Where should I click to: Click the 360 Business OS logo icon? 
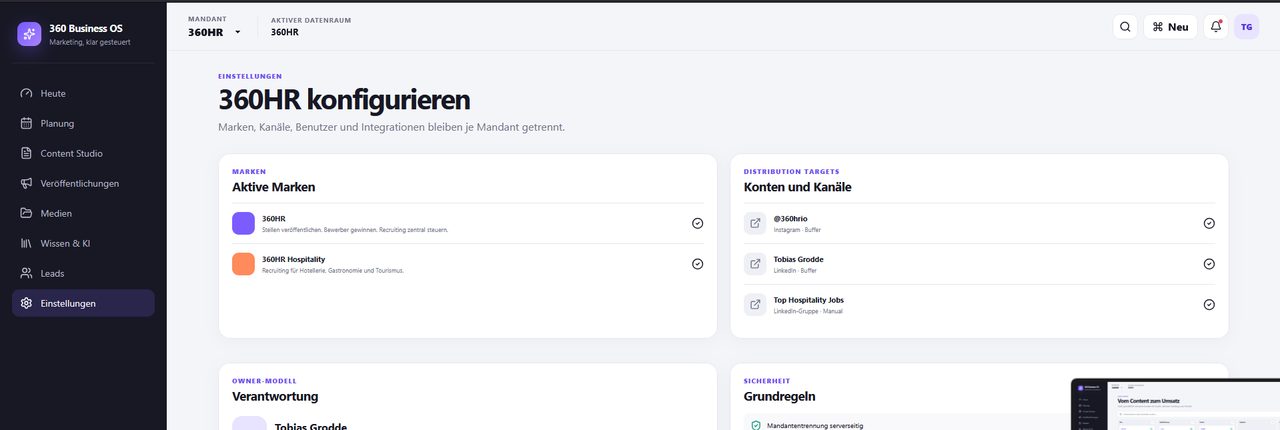(x=29, y=34)
